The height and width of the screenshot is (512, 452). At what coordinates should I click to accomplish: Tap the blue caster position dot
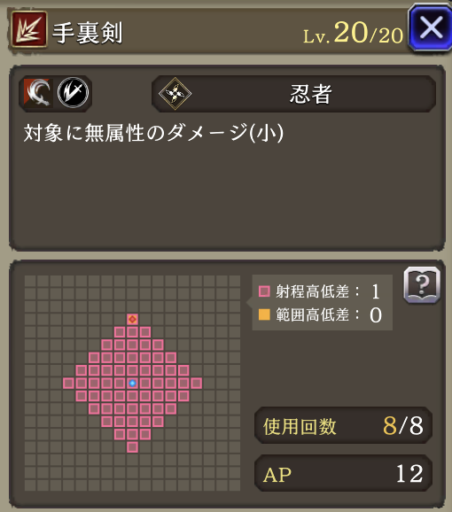pyautogui.click(x=132, y=383)
